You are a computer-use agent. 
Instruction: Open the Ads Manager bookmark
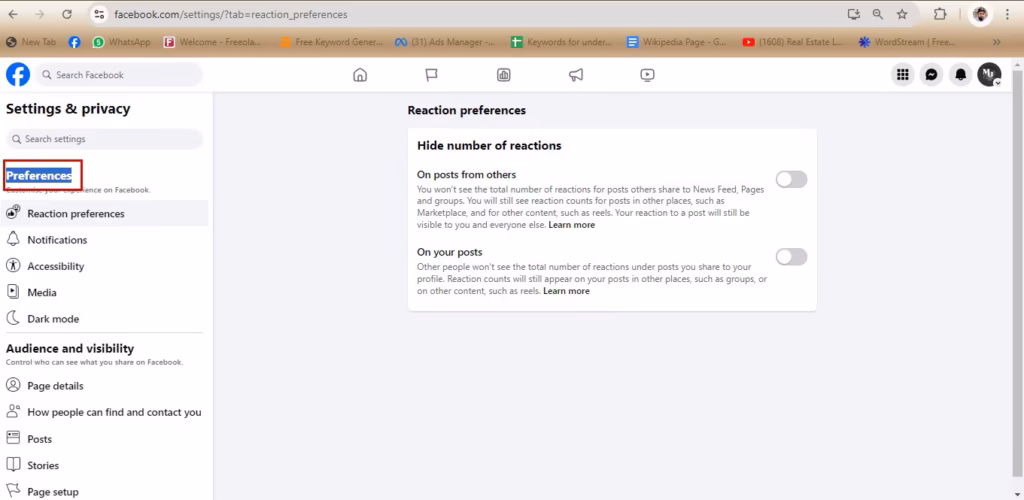[445, 42]
